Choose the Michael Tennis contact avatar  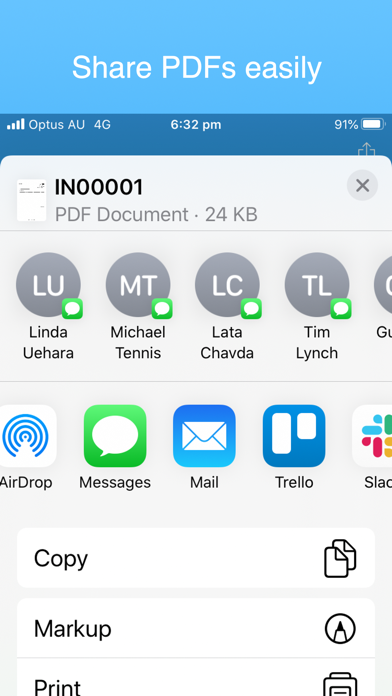point(138,285)
